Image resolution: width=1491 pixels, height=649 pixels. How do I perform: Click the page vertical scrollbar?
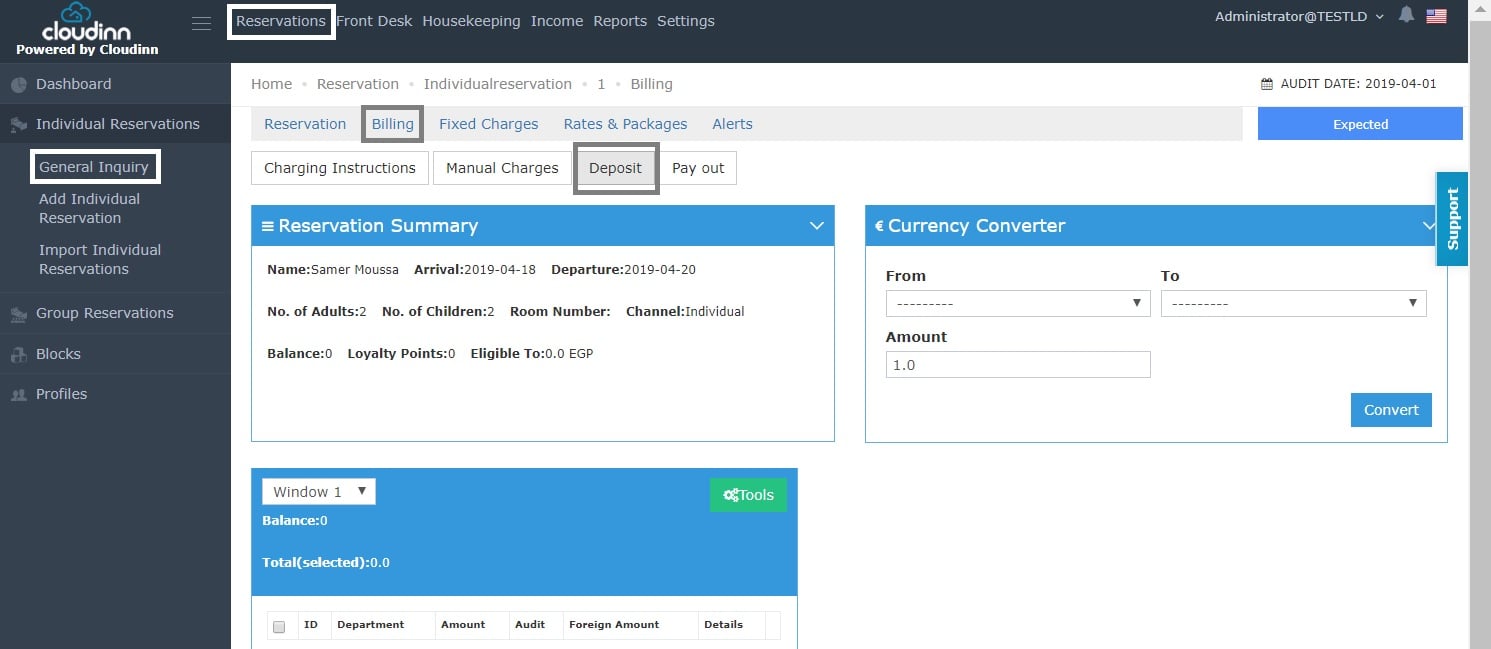[x=1479, y=324]
